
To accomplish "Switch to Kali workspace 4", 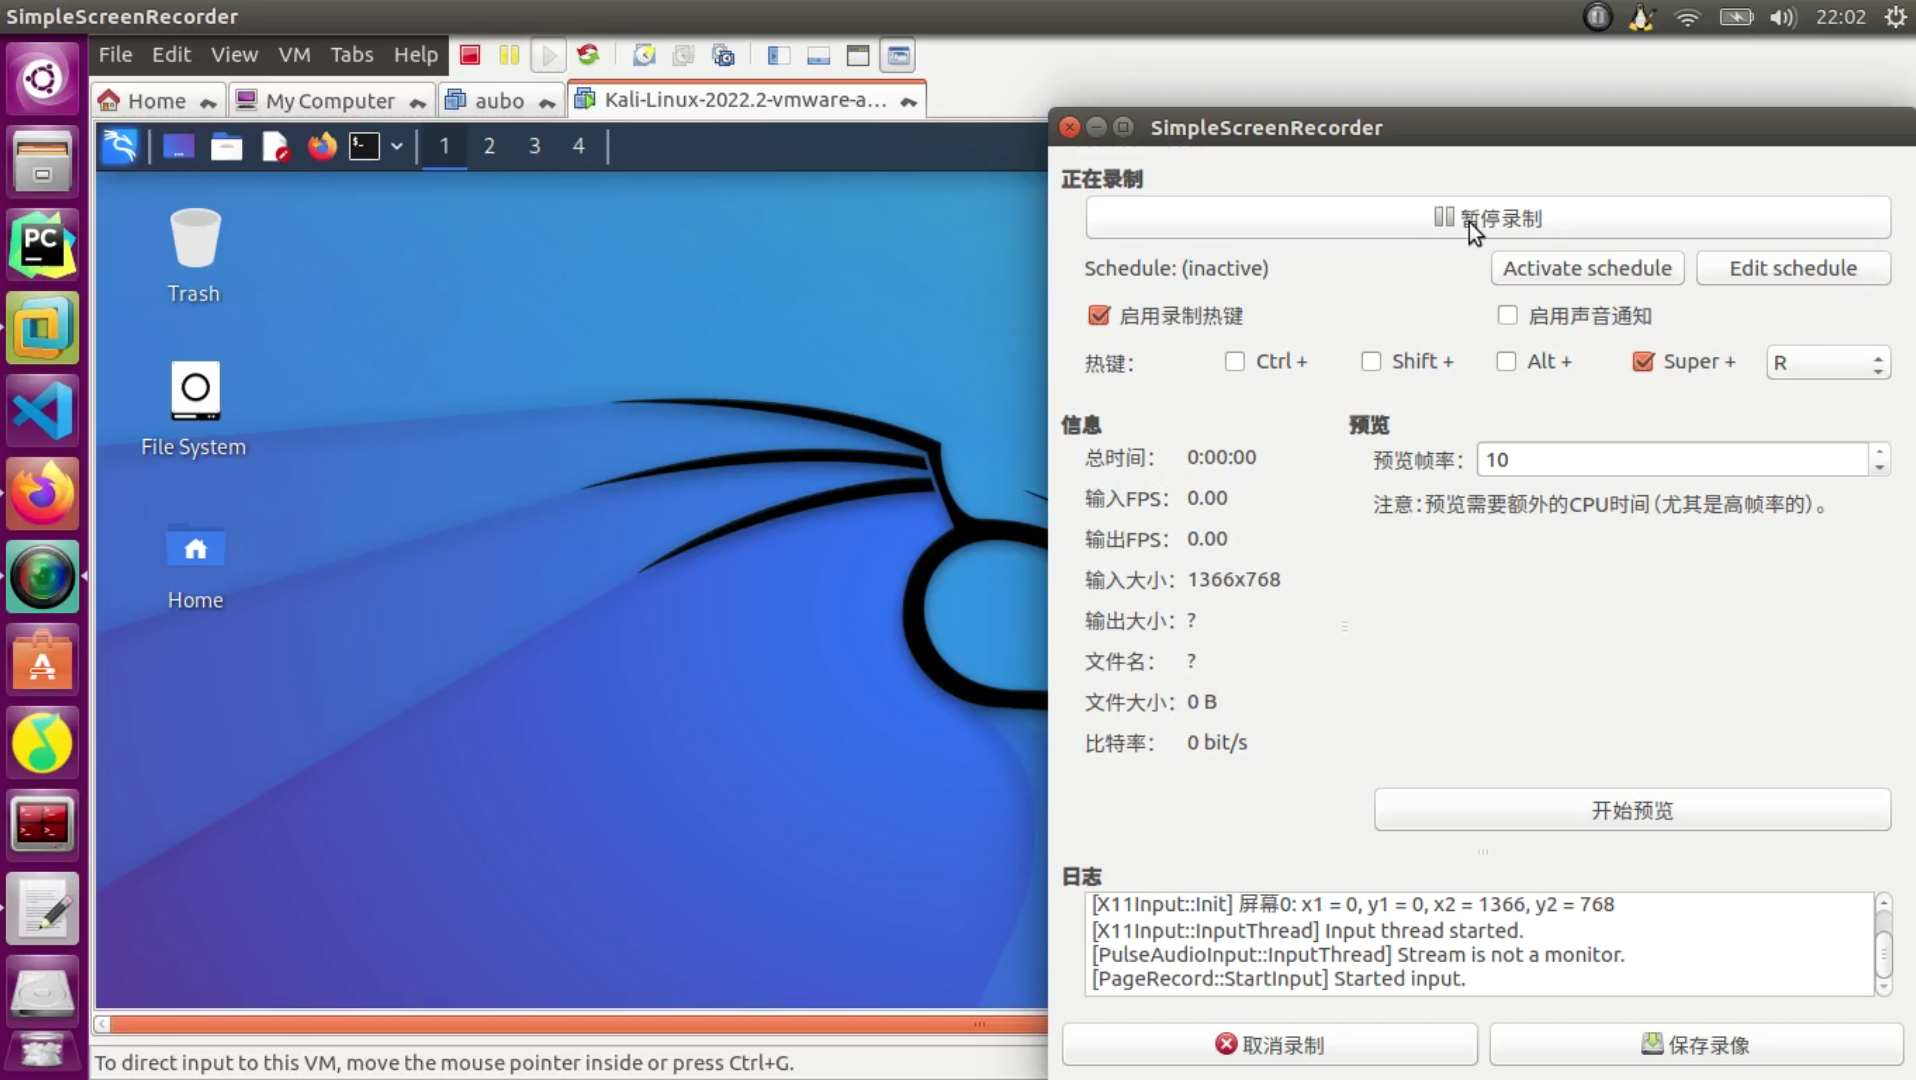I will coord(578,146).
